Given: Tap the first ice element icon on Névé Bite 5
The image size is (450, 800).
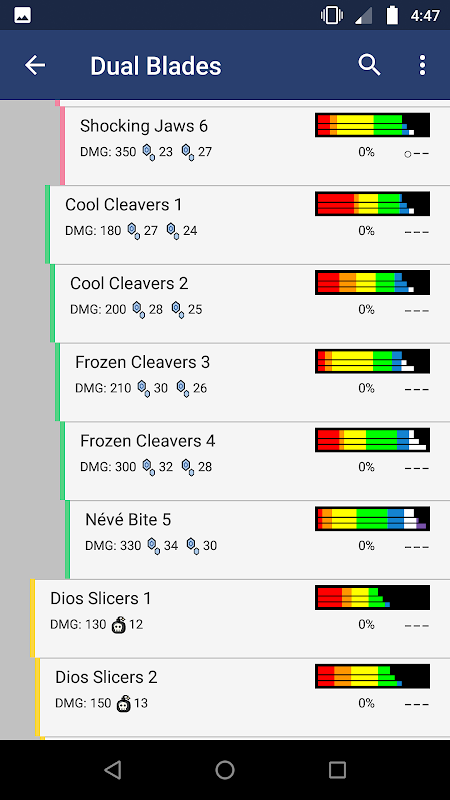Looking at the screenshot, I should point(153,546).
